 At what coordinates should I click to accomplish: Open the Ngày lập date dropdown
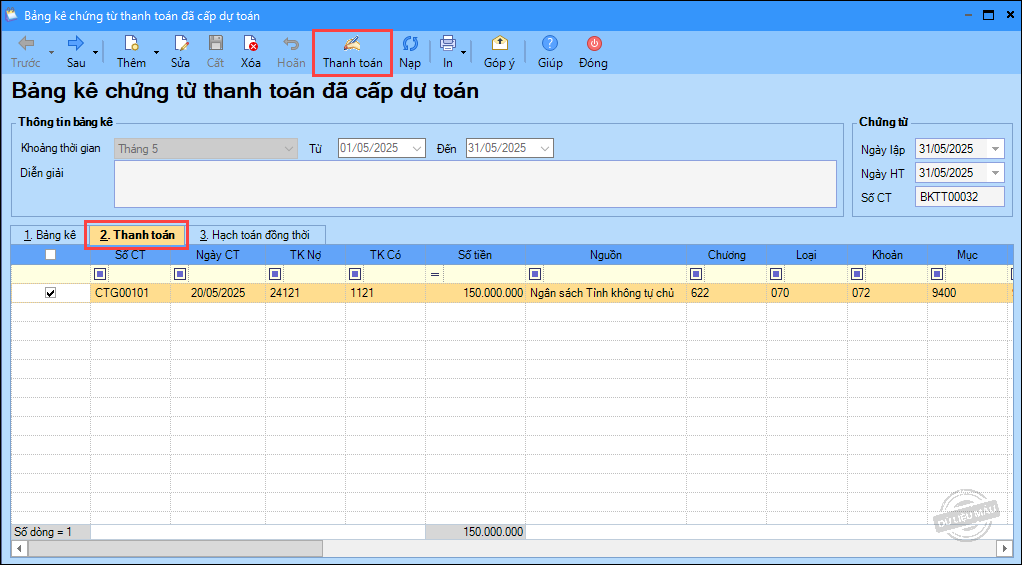click(x=995, y=149)
